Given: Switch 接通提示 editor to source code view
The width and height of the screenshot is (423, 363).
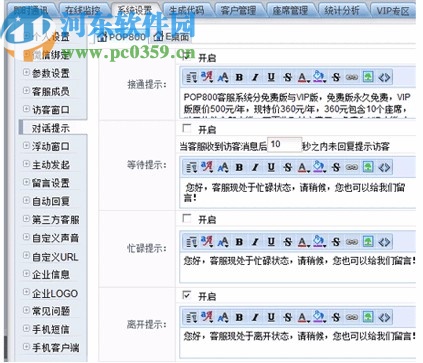Looking at the screenshot, I should [384, 77].
